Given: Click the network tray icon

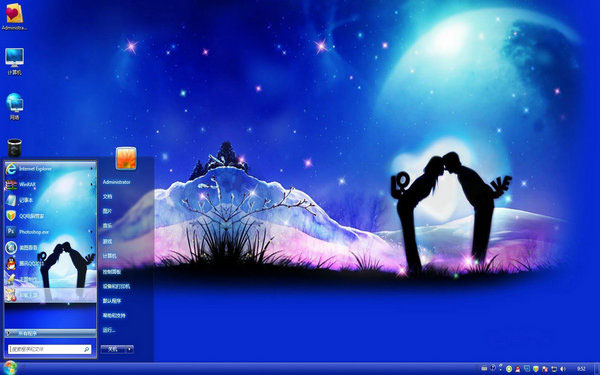Looking at the screenshot, I should click(x=554, y=369).
